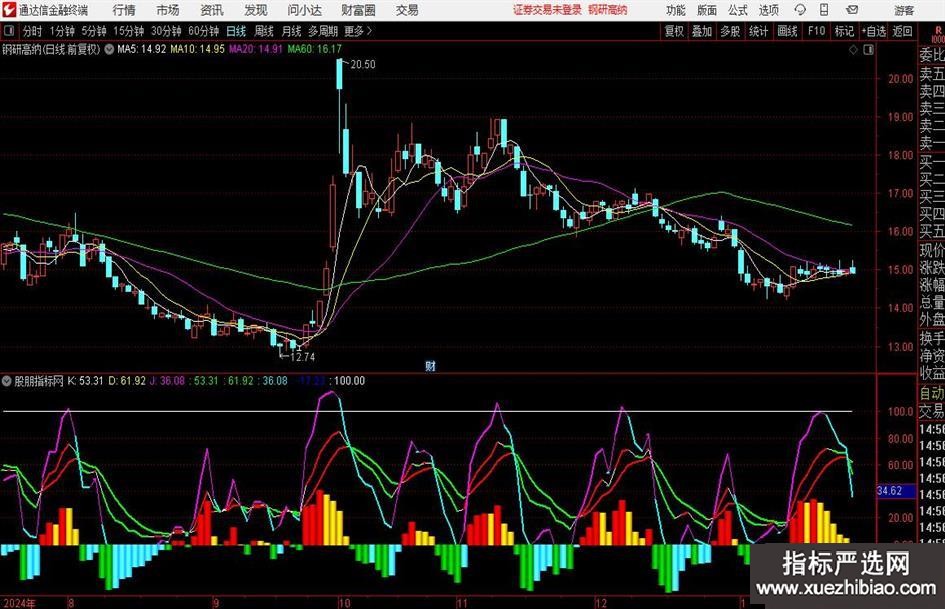Click the 12.74 low price label

[x=303, y=357]
